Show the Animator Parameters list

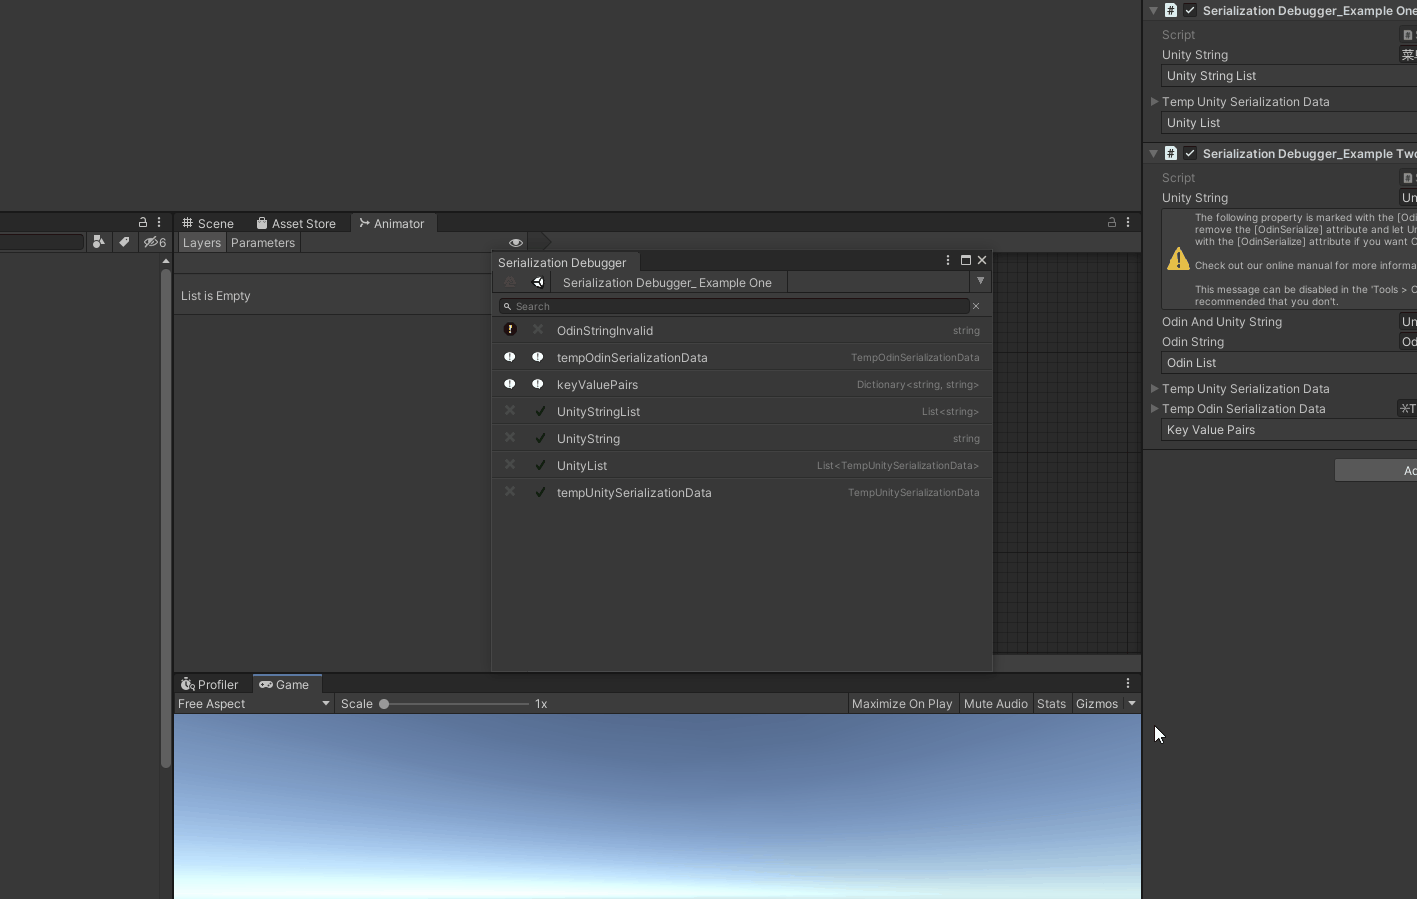[263, 243]
